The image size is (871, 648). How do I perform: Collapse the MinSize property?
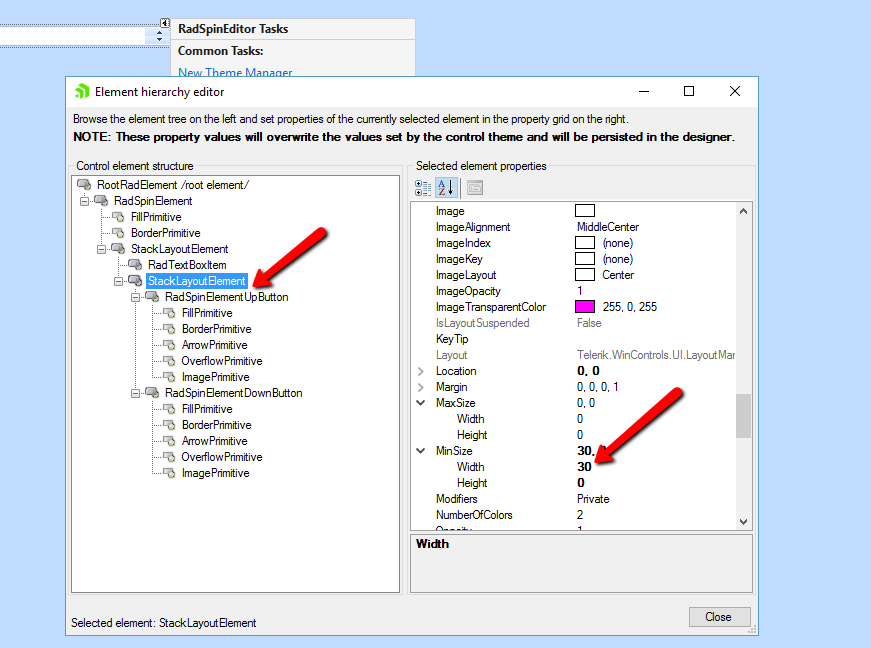(421, 451)
